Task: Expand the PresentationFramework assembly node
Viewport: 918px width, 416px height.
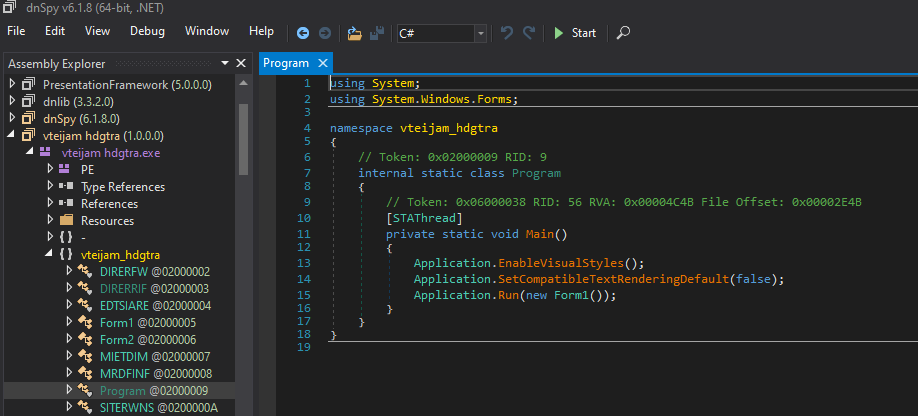Action: (x=12, y=84)
